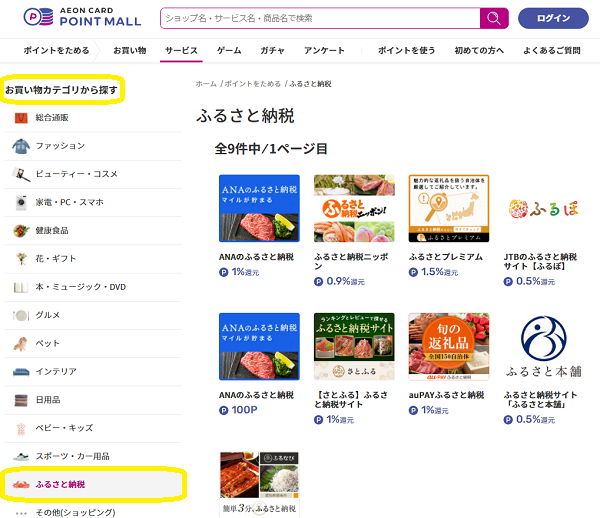Click the ベビー・キッズ category icon
600x518 pixels.
point(21,428)
